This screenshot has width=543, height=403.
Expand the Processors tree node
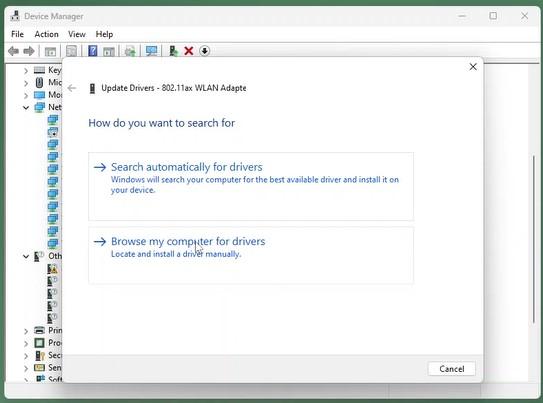coord(26,343)
